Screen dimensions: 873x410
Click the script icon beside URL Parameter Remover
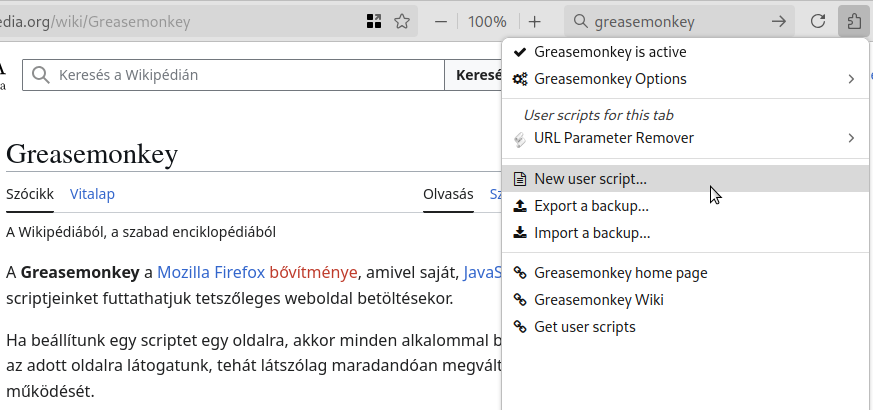coord(520,138)
